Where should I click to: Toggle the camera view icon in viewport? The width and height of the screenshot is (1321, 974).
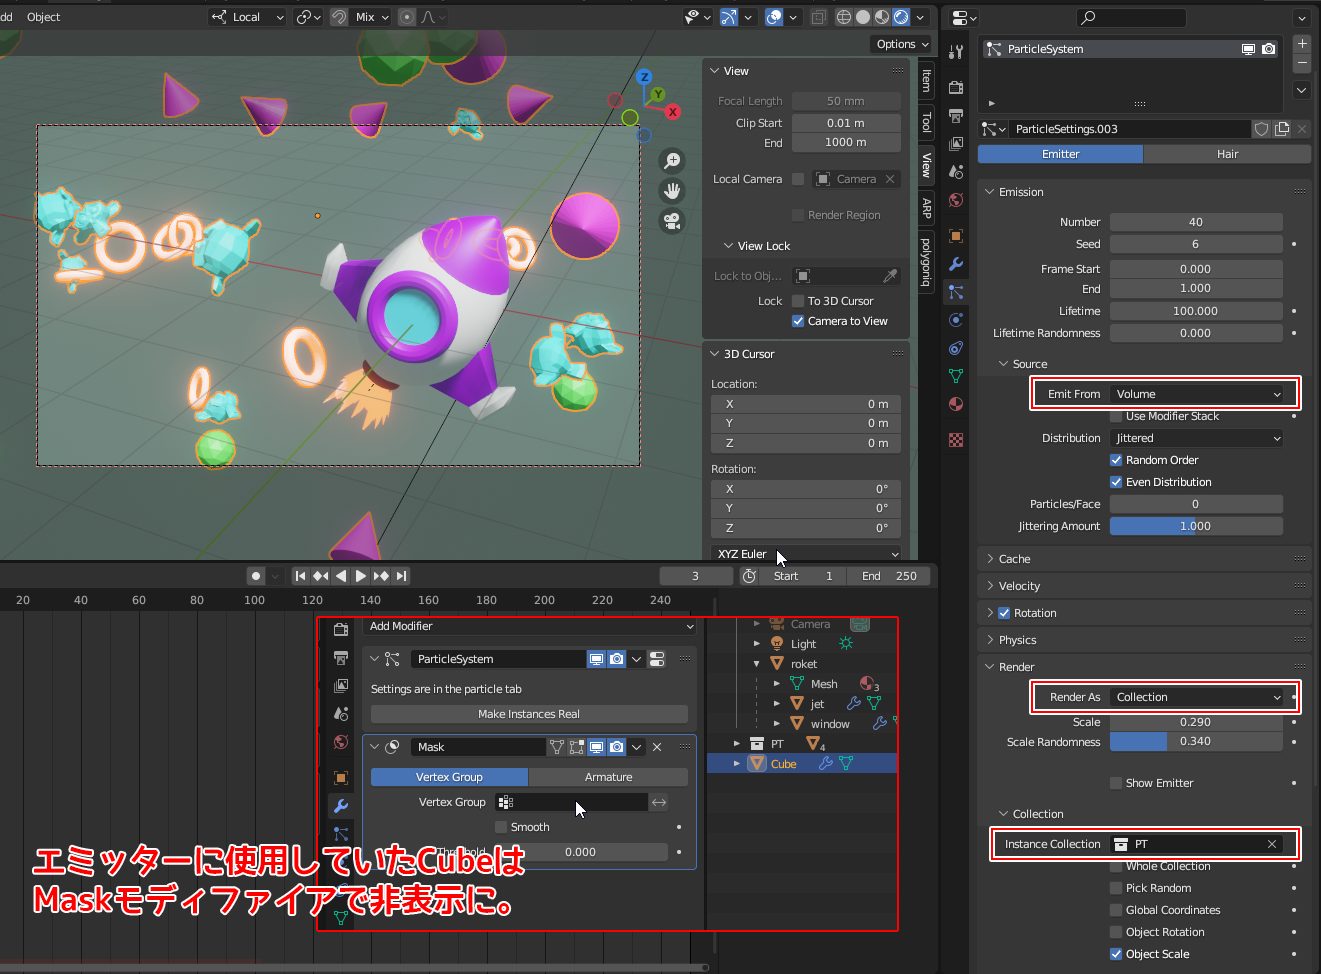(673, 221)
